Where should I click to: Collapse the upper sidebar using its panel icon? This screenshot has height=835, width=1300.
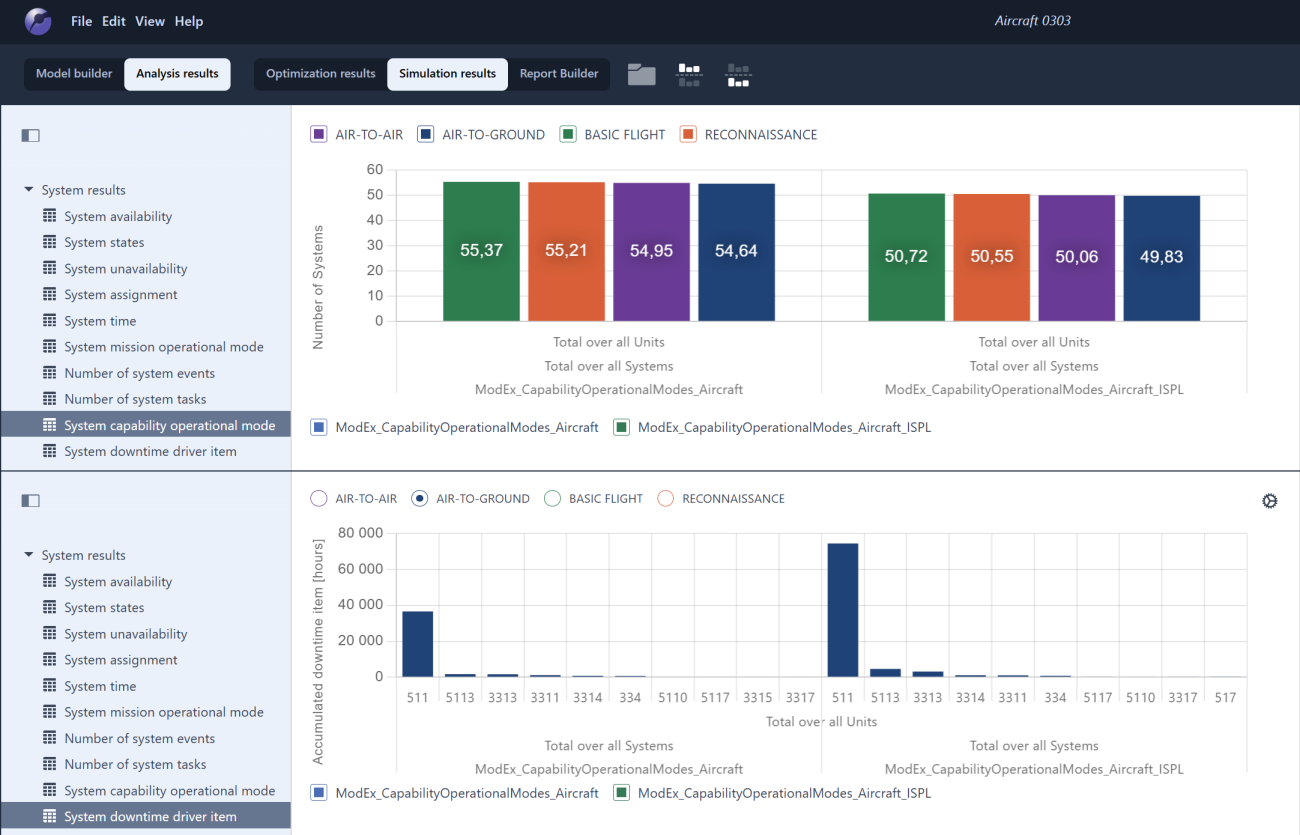click(30, 135)
